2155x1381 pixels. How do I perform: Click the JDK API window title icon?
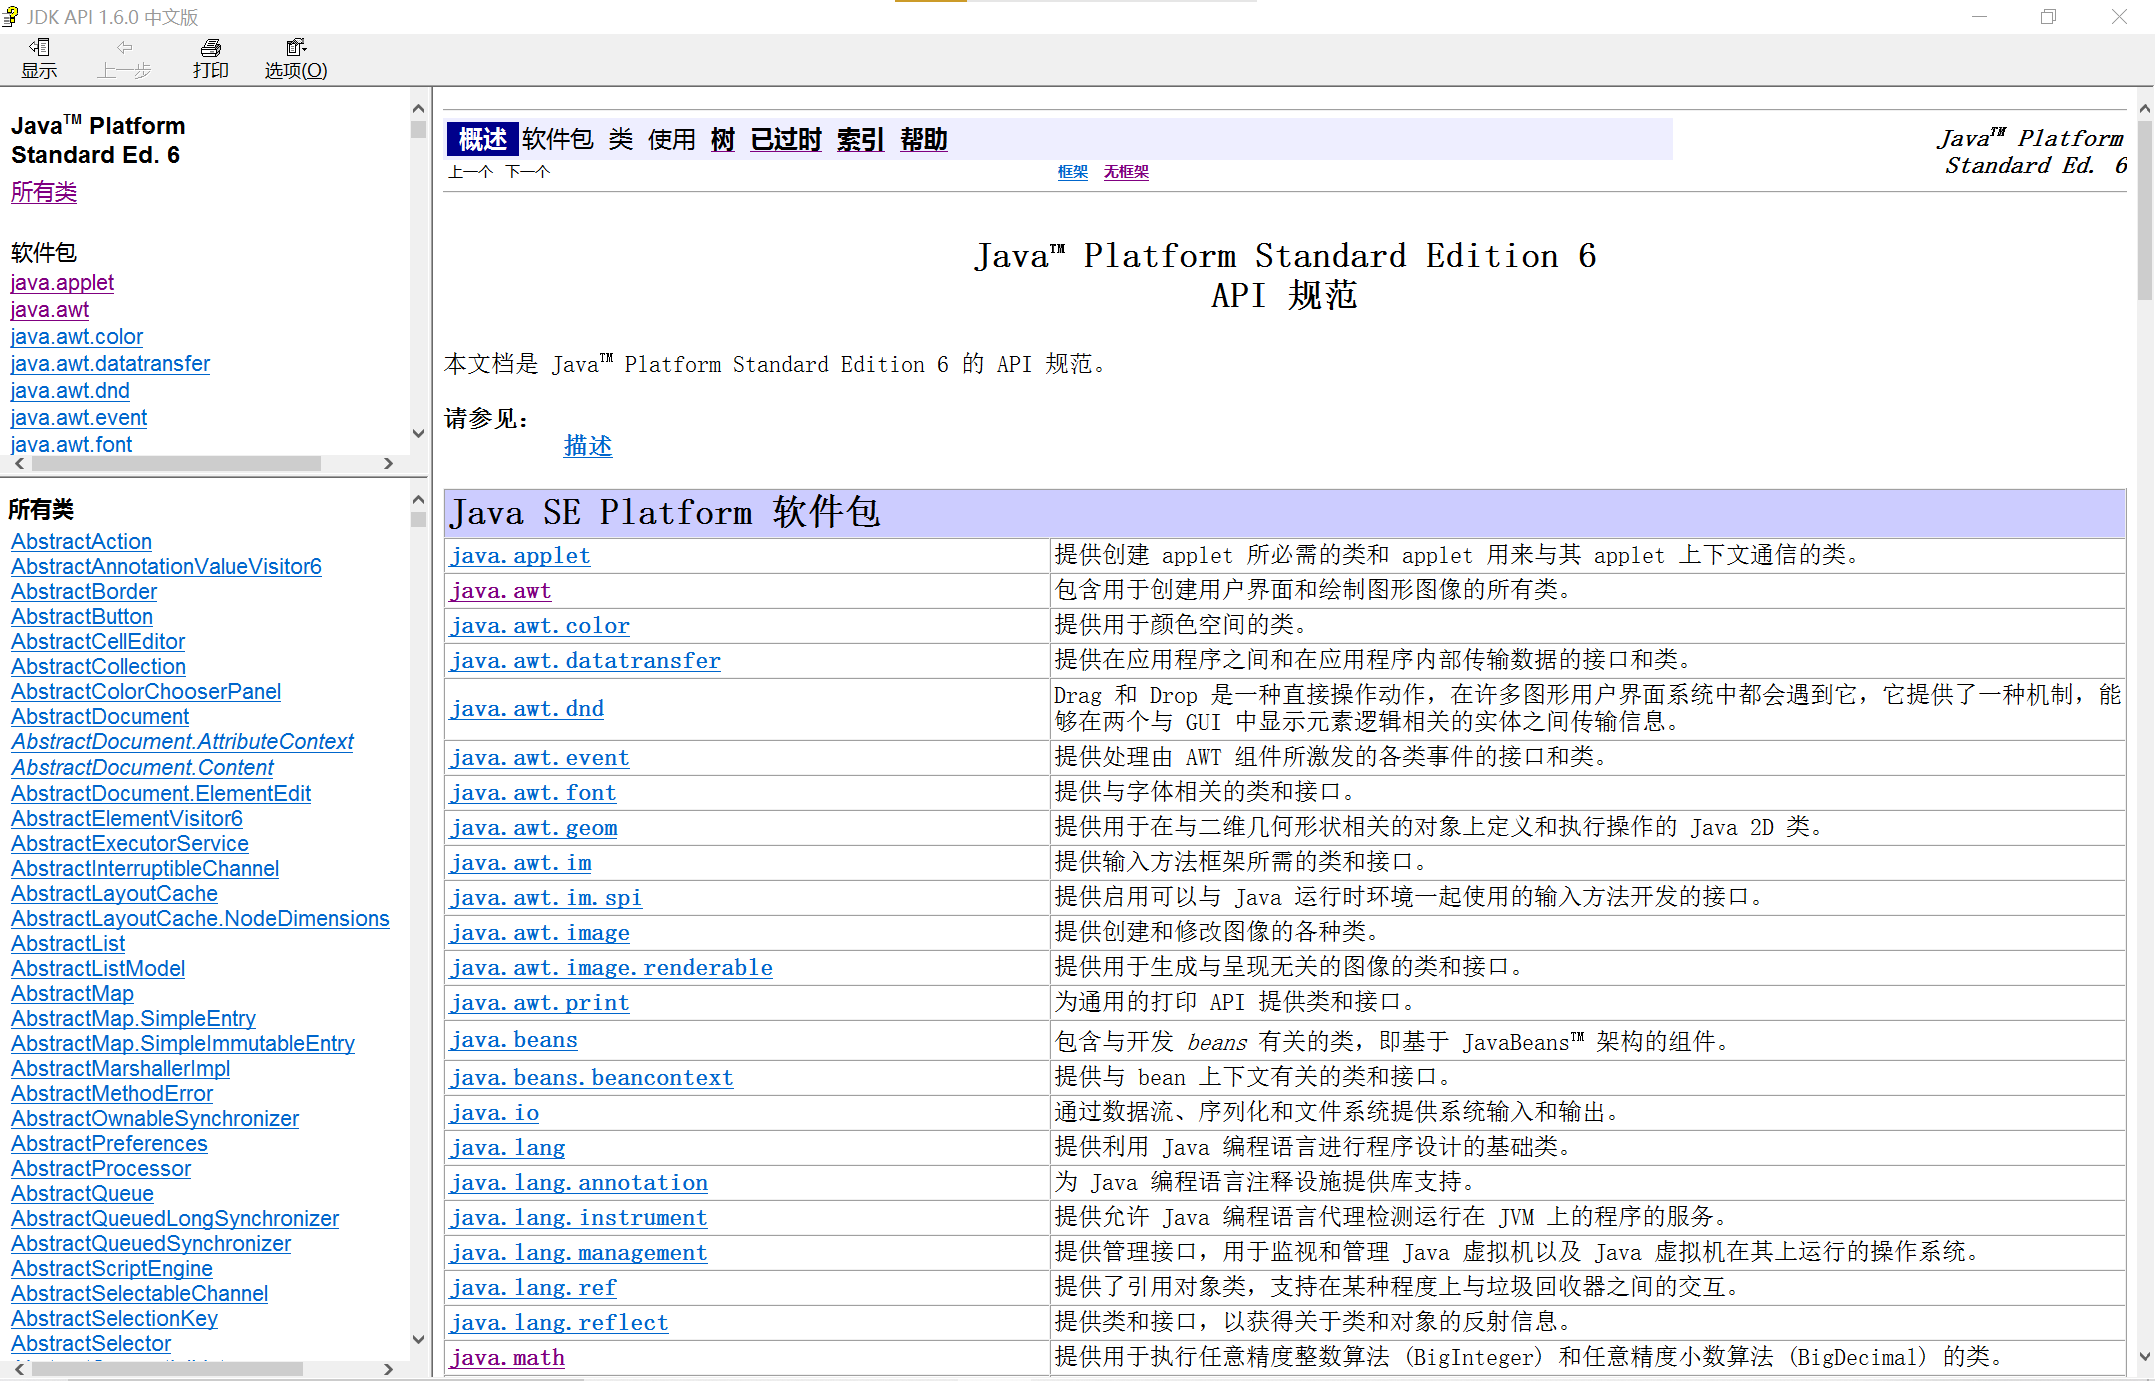11,16
